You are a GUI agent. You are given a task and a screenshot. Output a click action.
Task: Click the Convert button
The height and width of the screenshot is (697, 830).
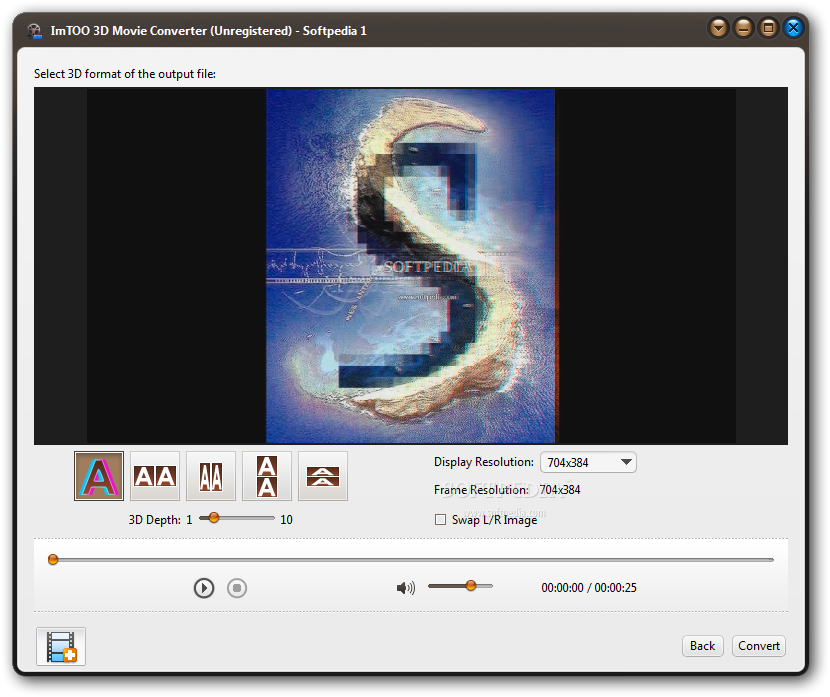759,646
